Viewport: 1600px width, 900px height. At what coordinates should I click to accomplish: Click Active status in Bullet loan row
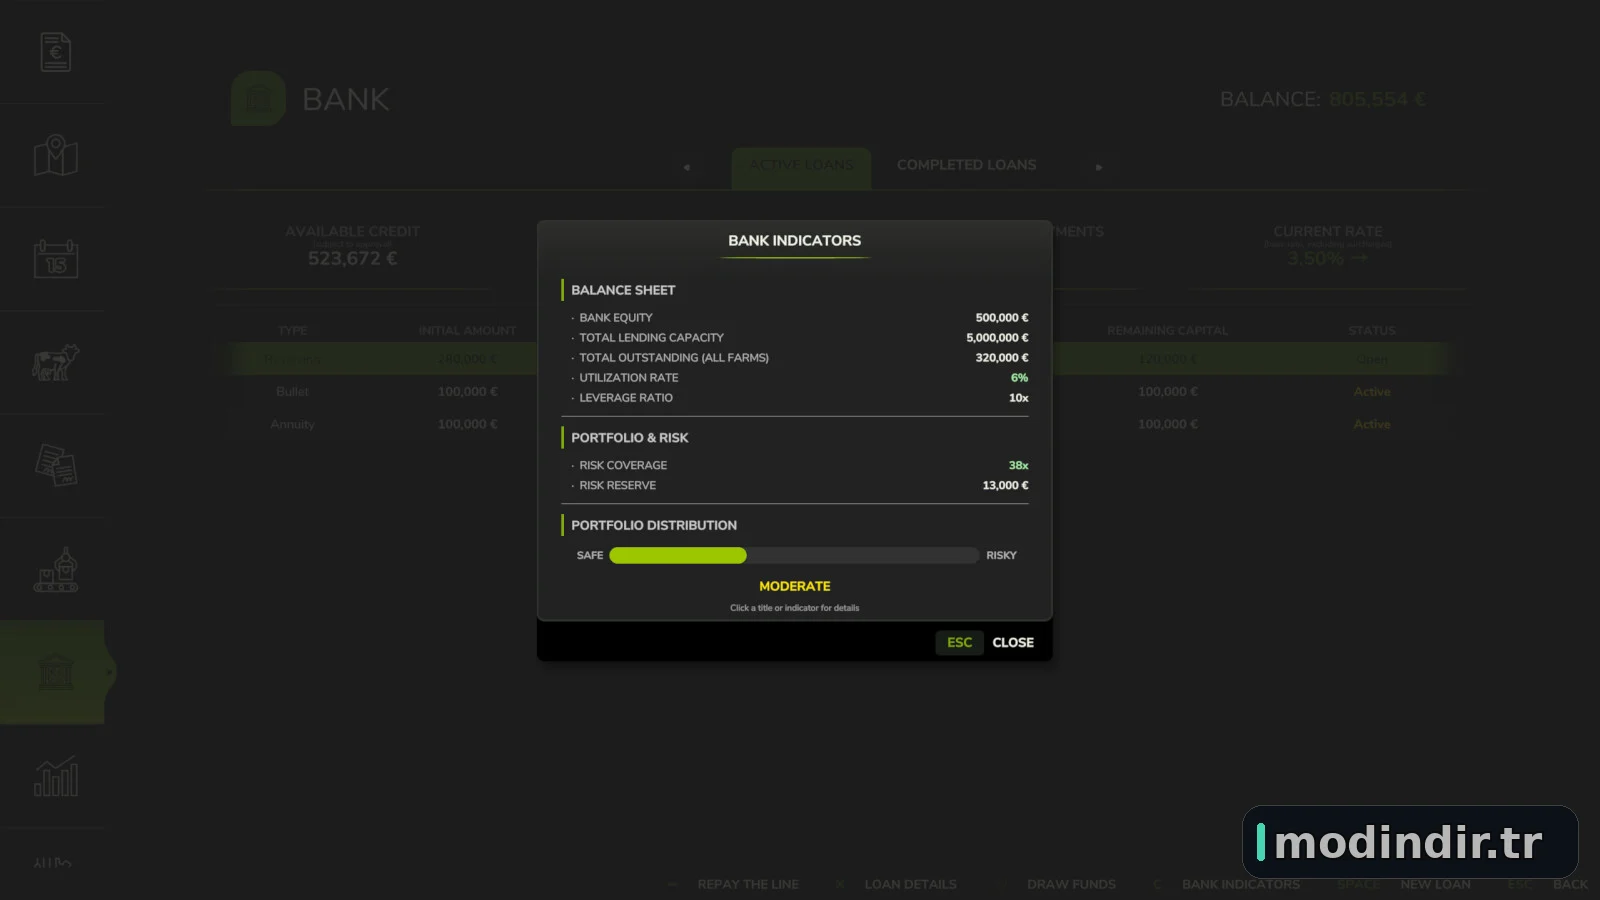[1371, 391]
